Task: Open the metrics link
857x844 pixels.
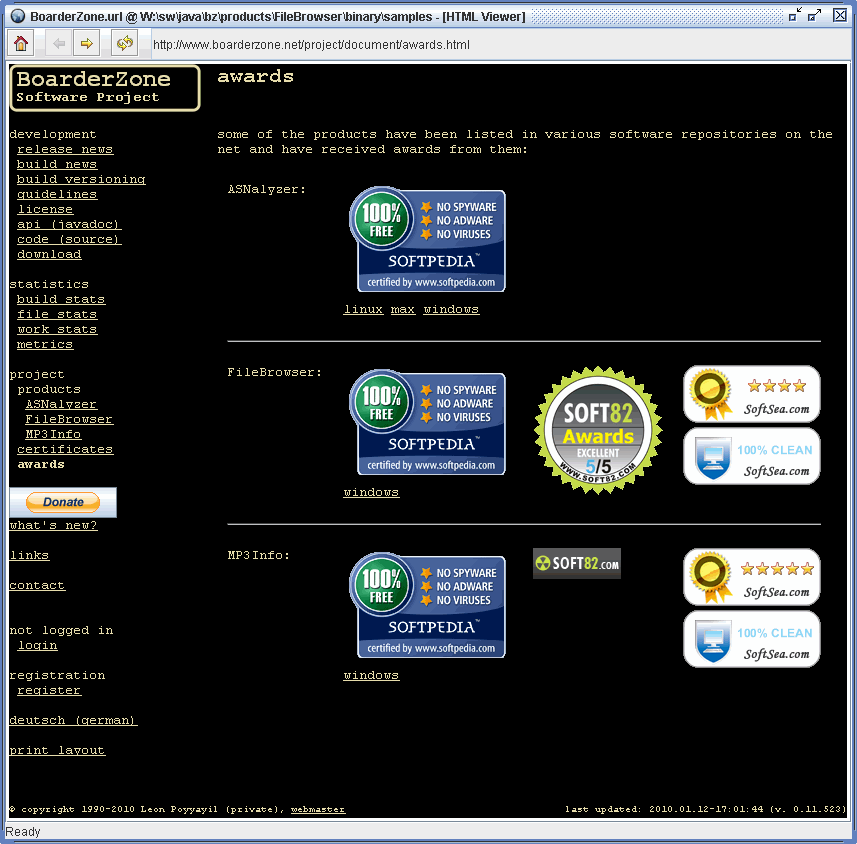Action: pyautogui.click(x=45, y=344)
